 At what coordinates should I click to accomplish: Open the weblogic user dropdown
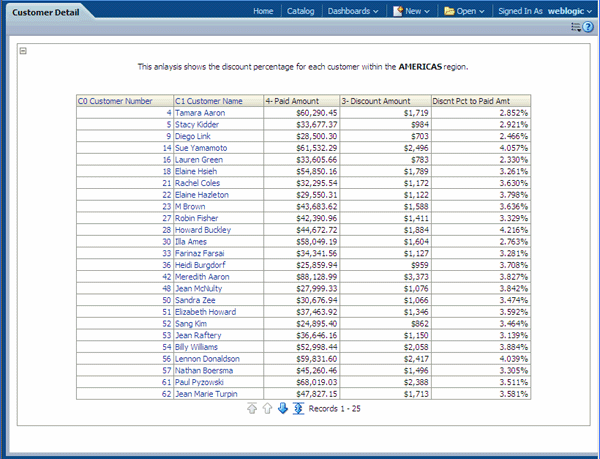(x=570, y=11)
